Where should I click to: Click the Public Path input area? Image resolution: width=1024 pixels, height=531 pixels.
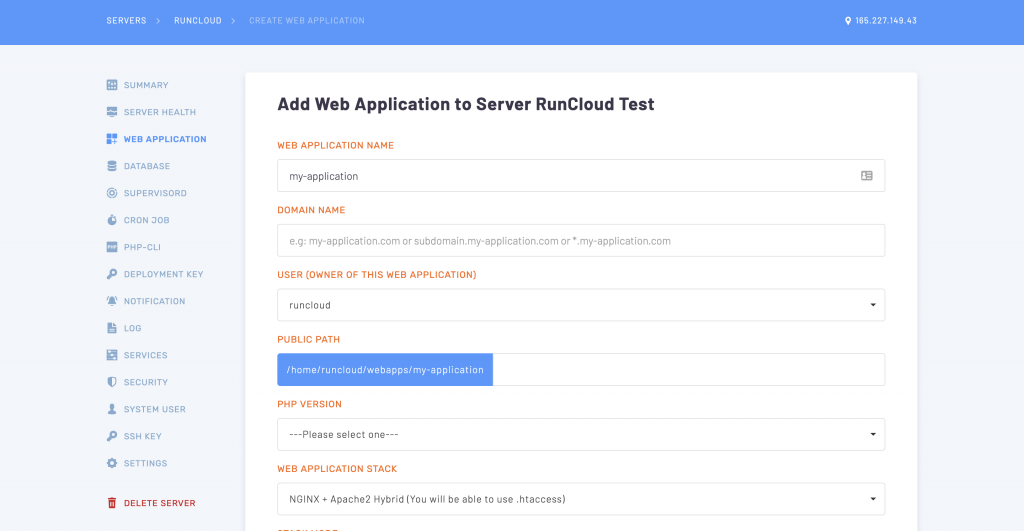689,370
